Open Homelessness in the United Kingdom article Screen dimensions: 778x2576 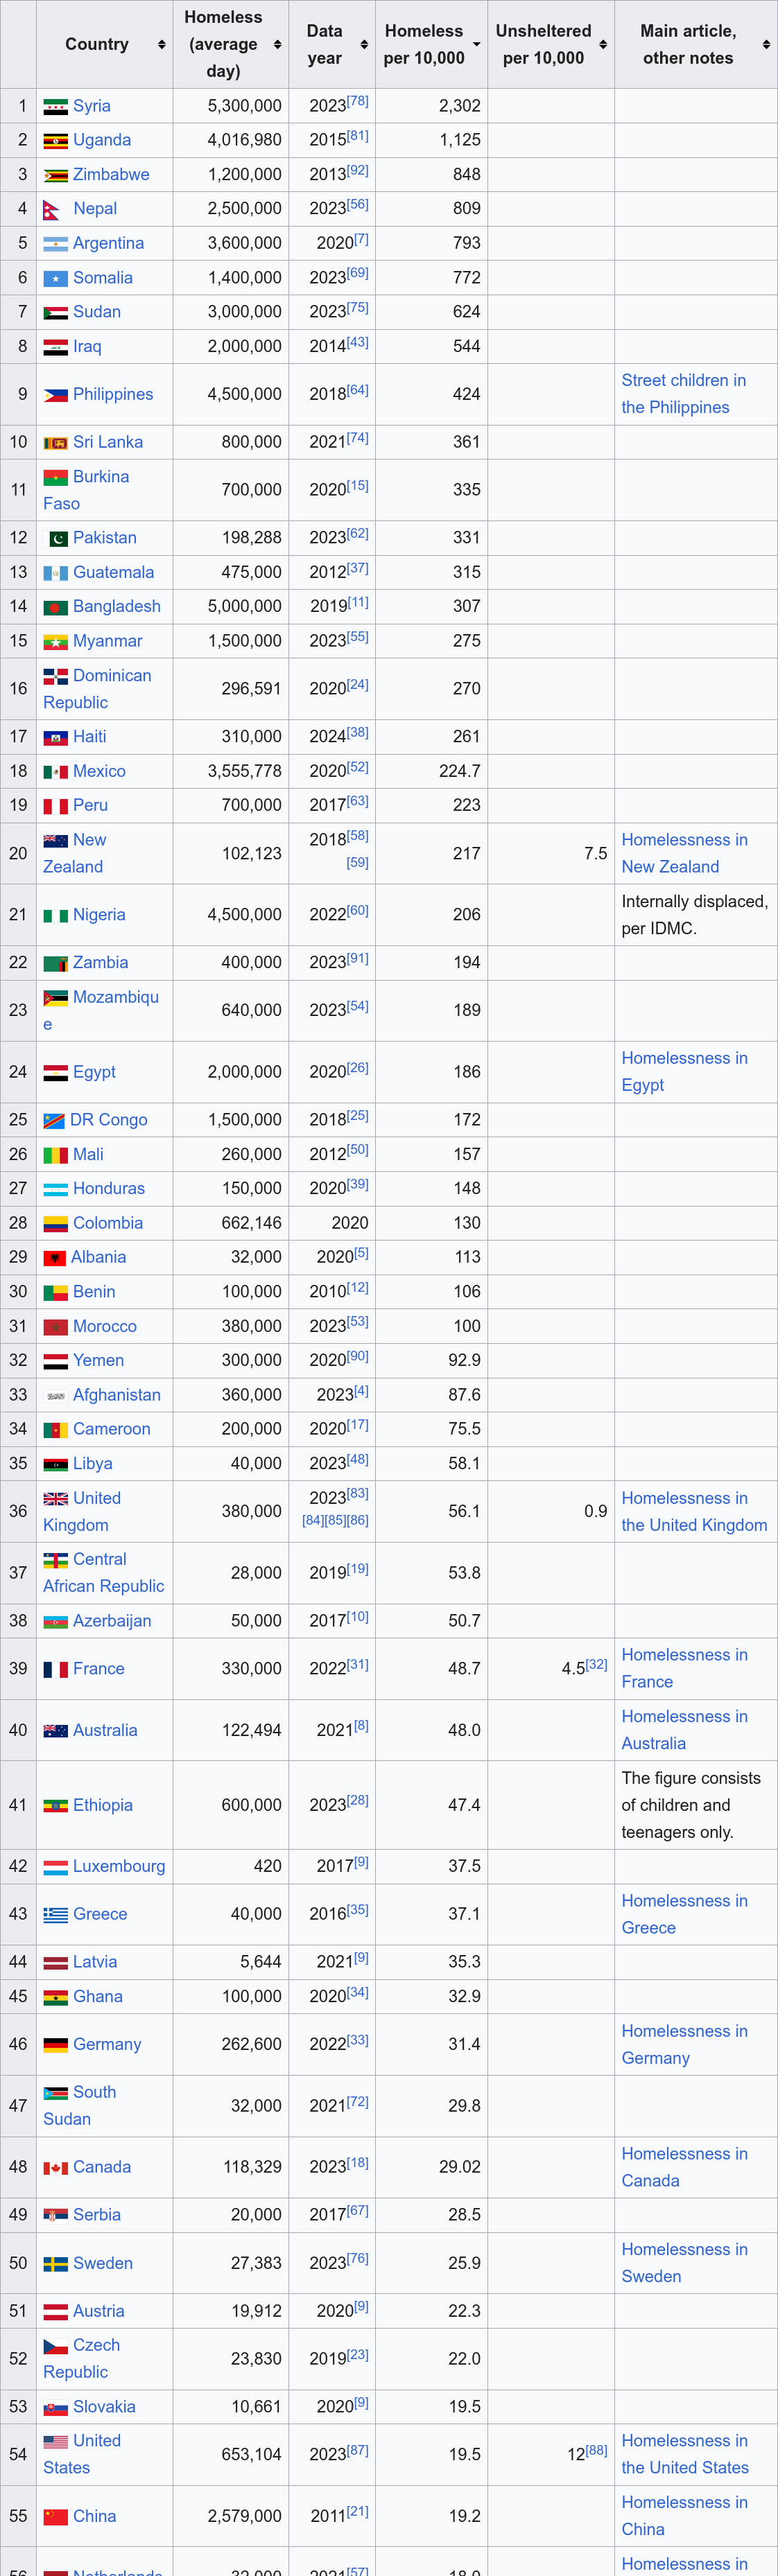coord(695,1511)
